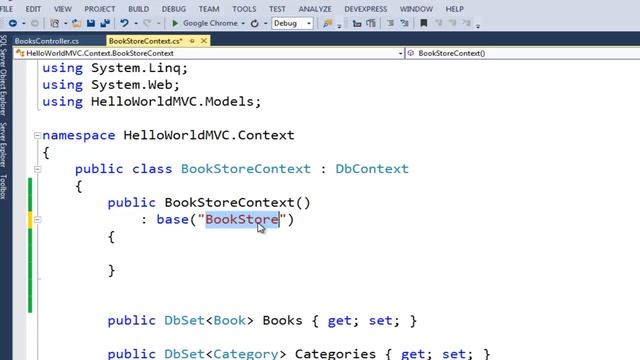This screenshot has width=640, height=360.
Task: Collapse the constructor outlining block
Action: [x=37, y=220]
